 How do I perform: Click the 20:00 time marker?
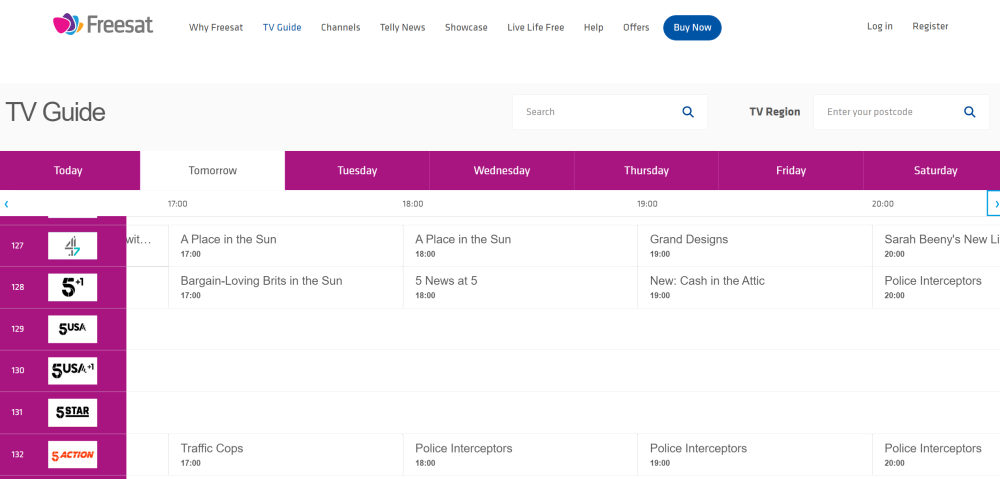883,204
